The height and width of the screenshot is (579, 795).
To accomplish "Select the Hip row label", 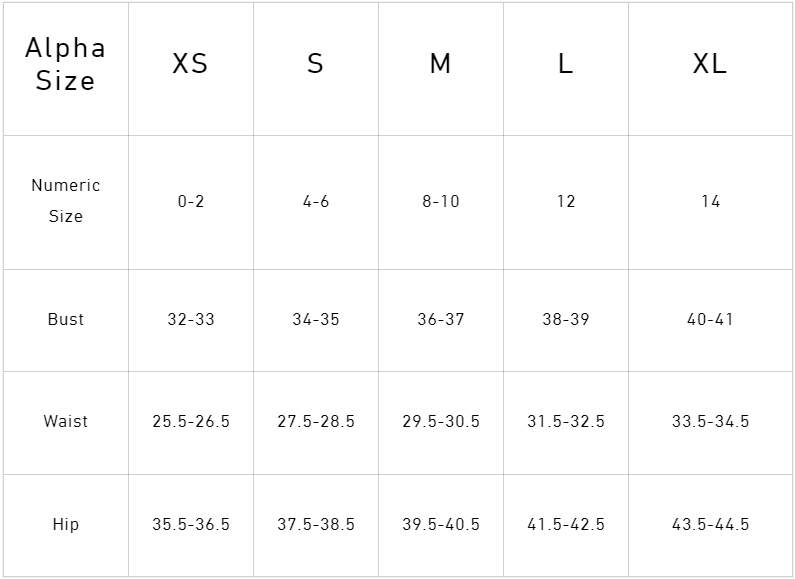I will 65,525.
